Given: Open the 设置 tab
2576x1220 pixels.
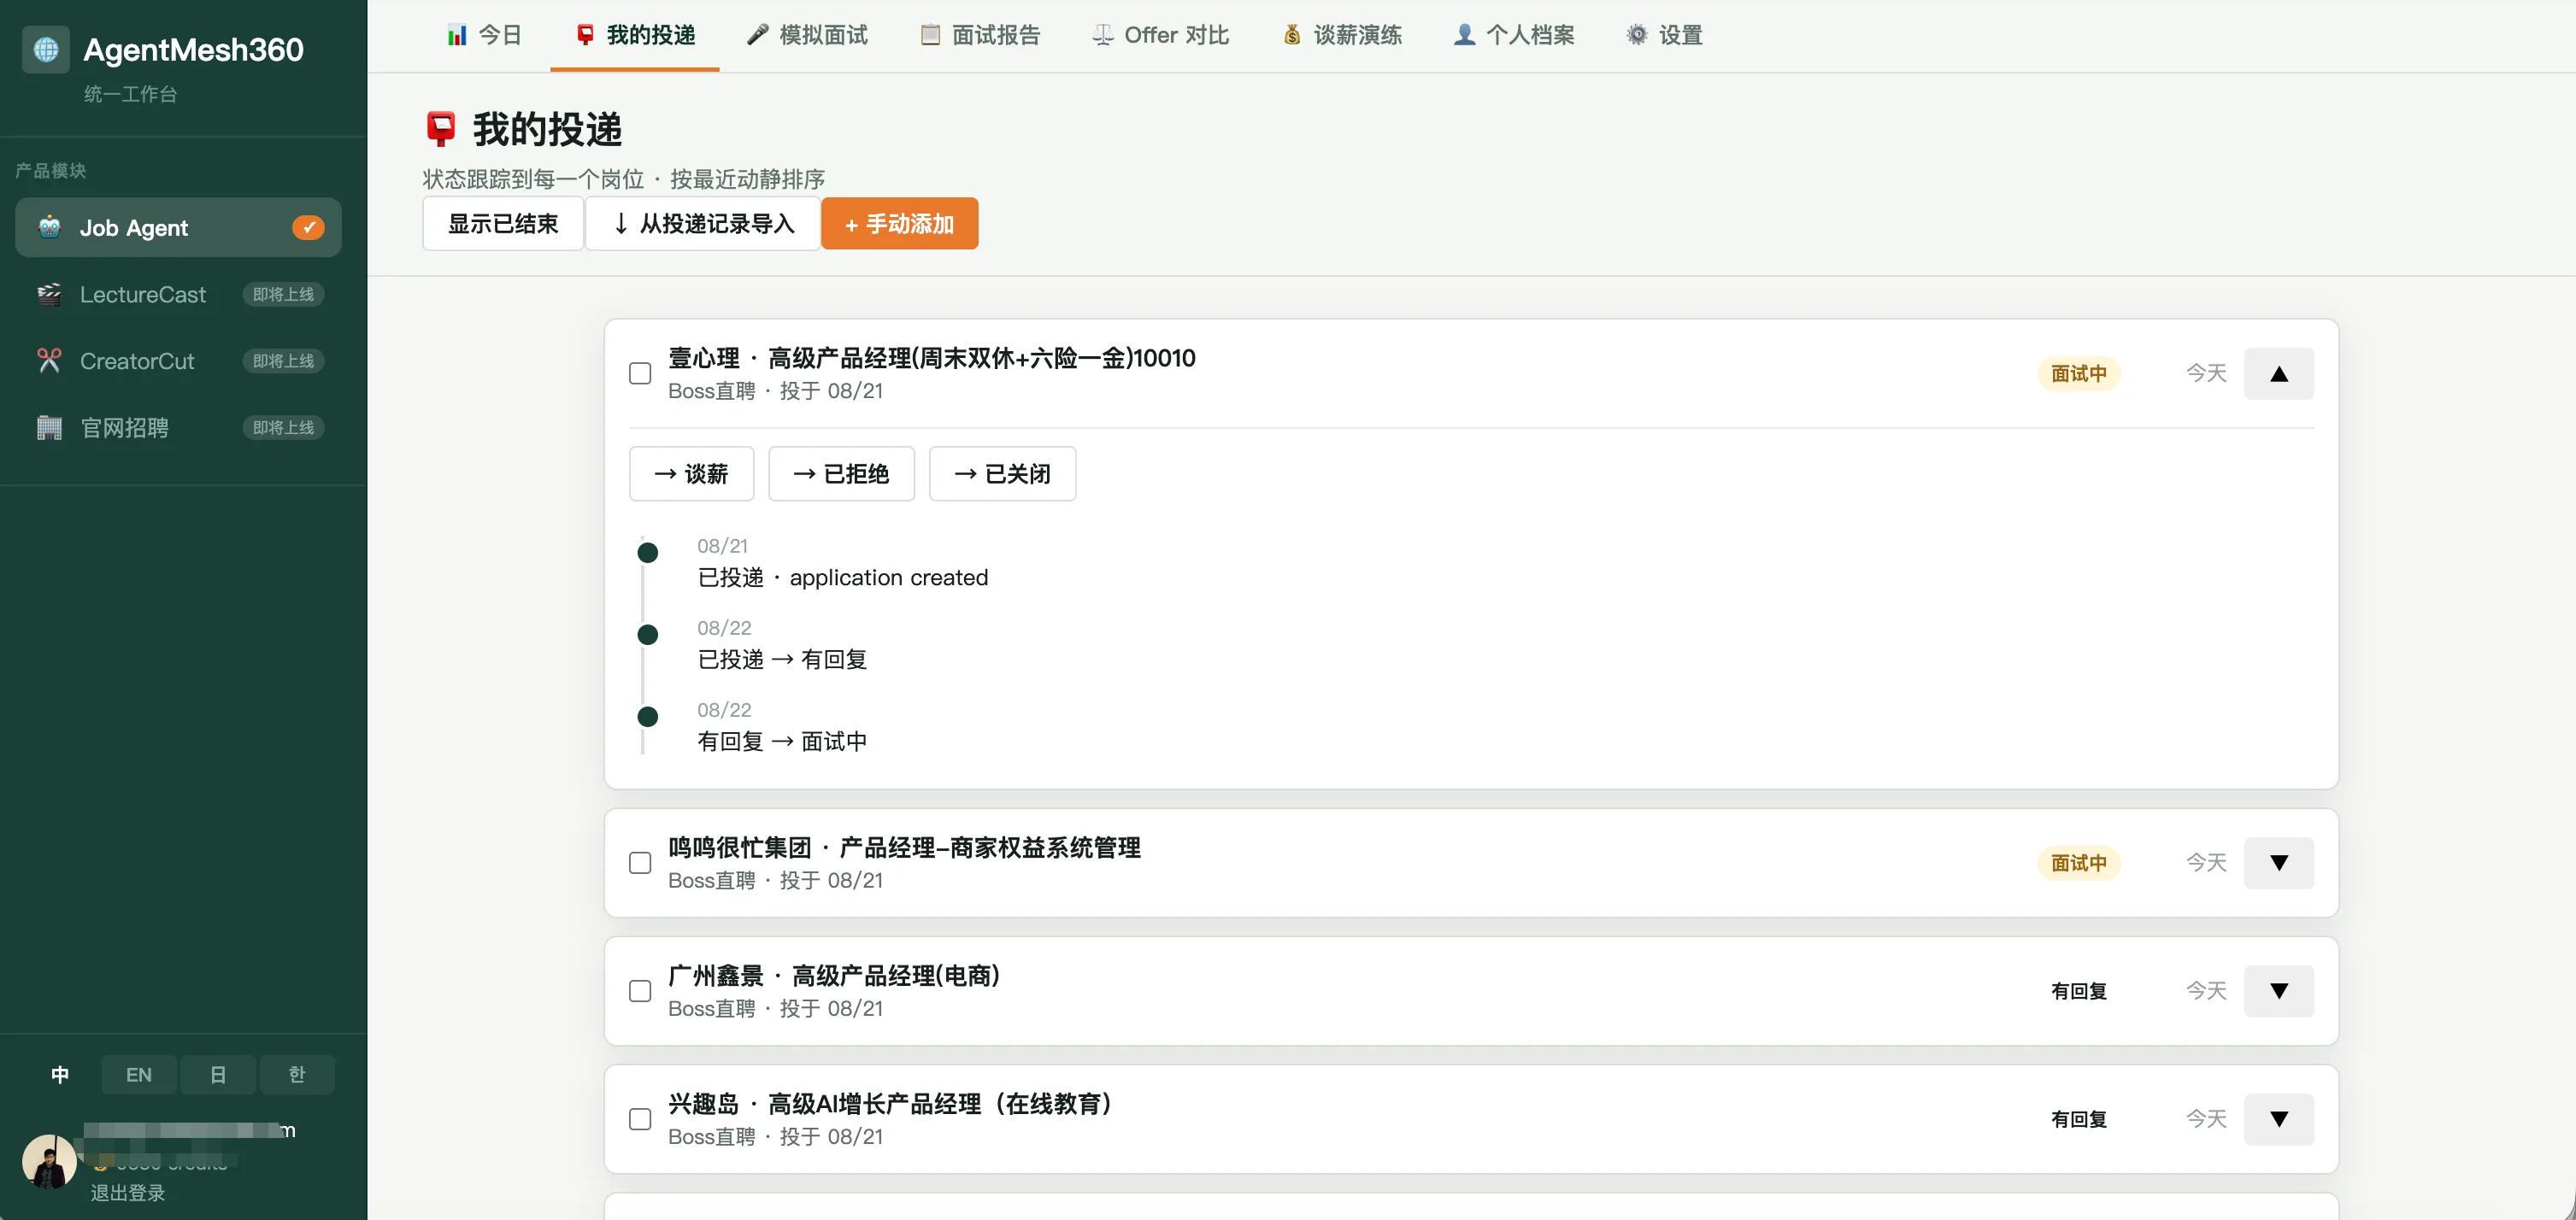Looking at the screenshot, I should point(1665,35).
